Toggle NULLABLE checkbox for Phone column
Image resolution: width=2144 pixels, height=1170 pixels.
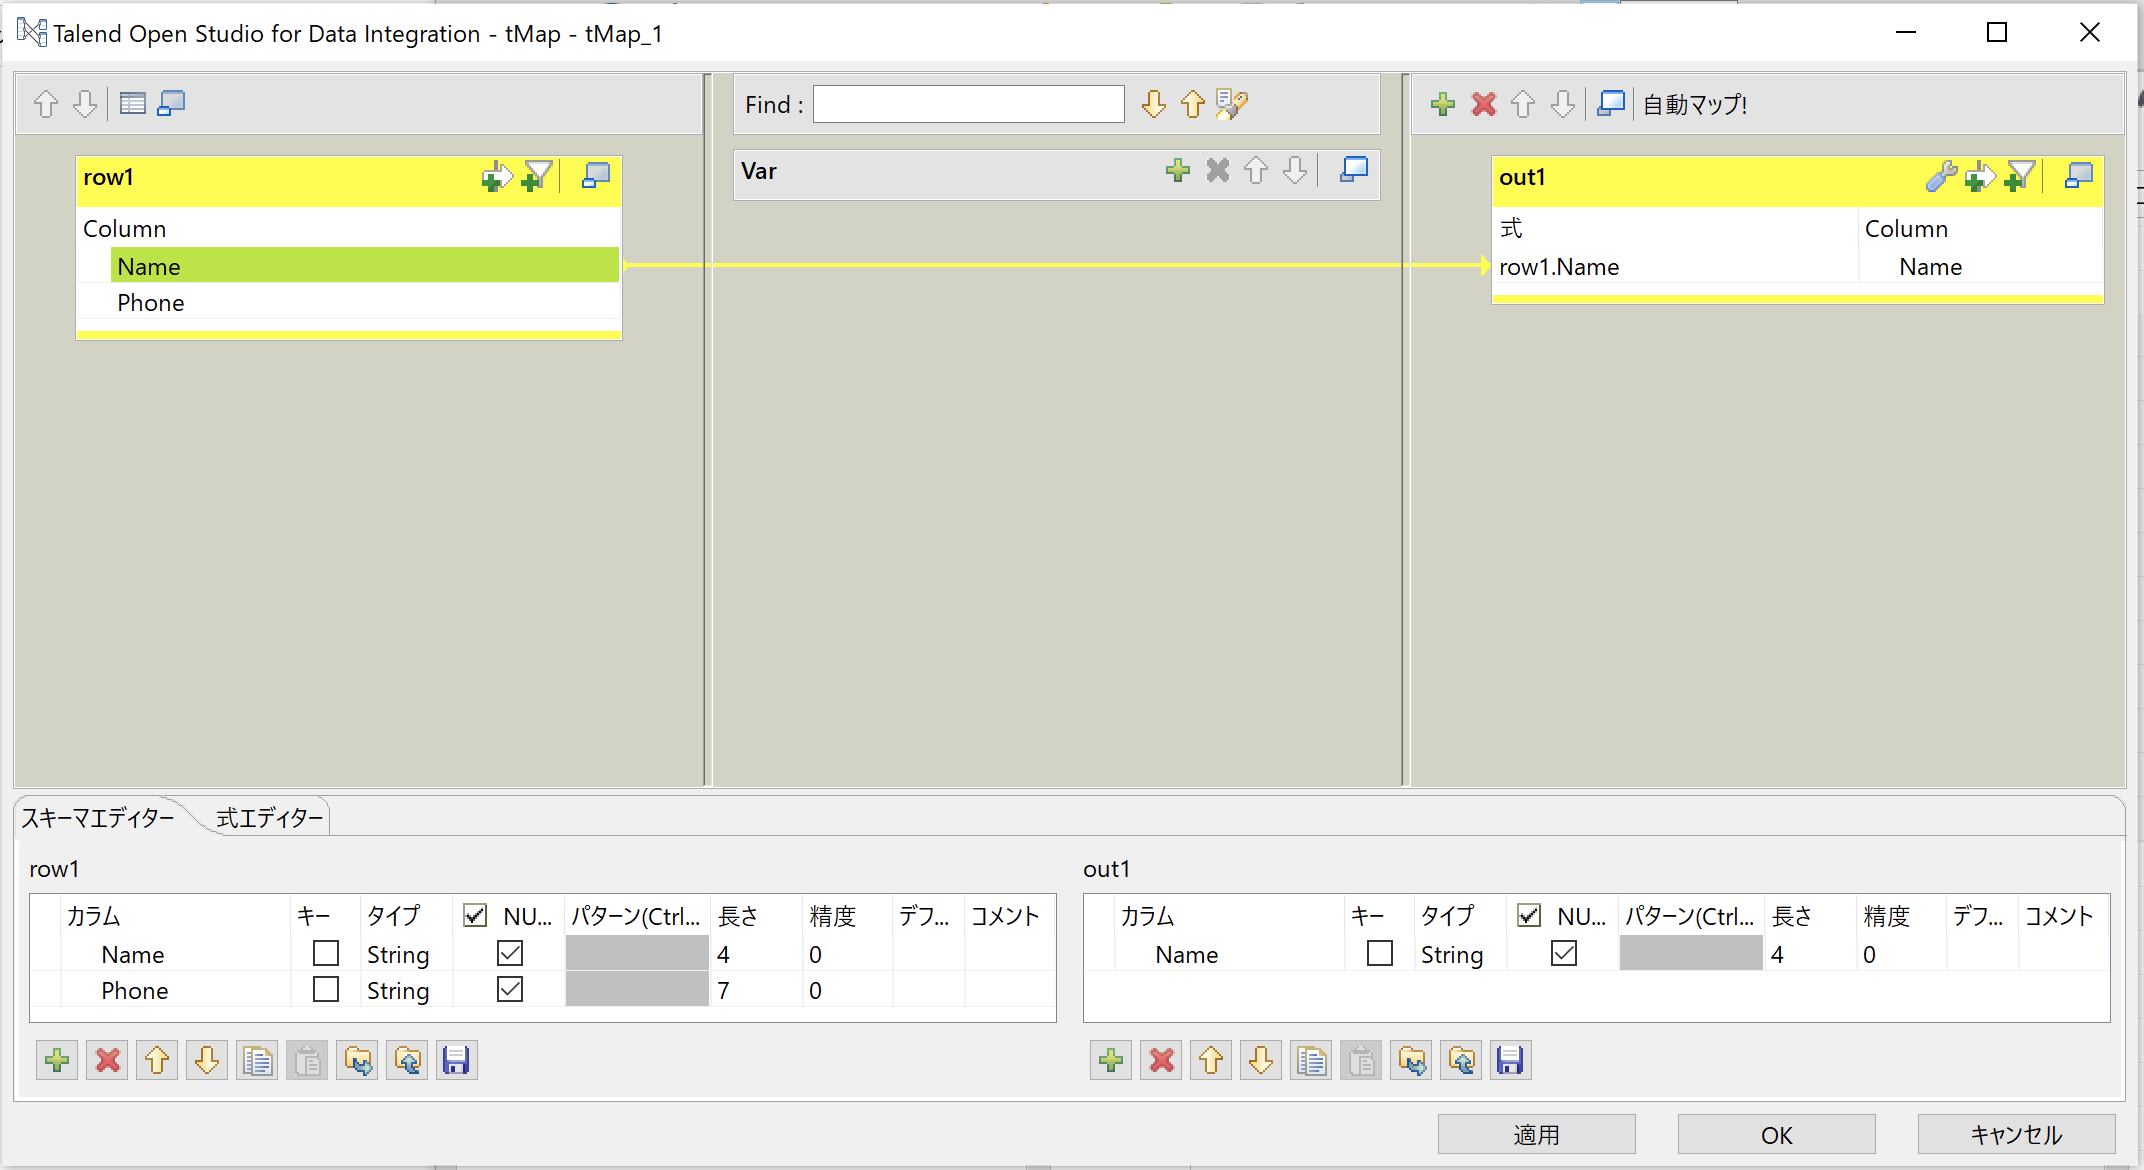(509, 989)
